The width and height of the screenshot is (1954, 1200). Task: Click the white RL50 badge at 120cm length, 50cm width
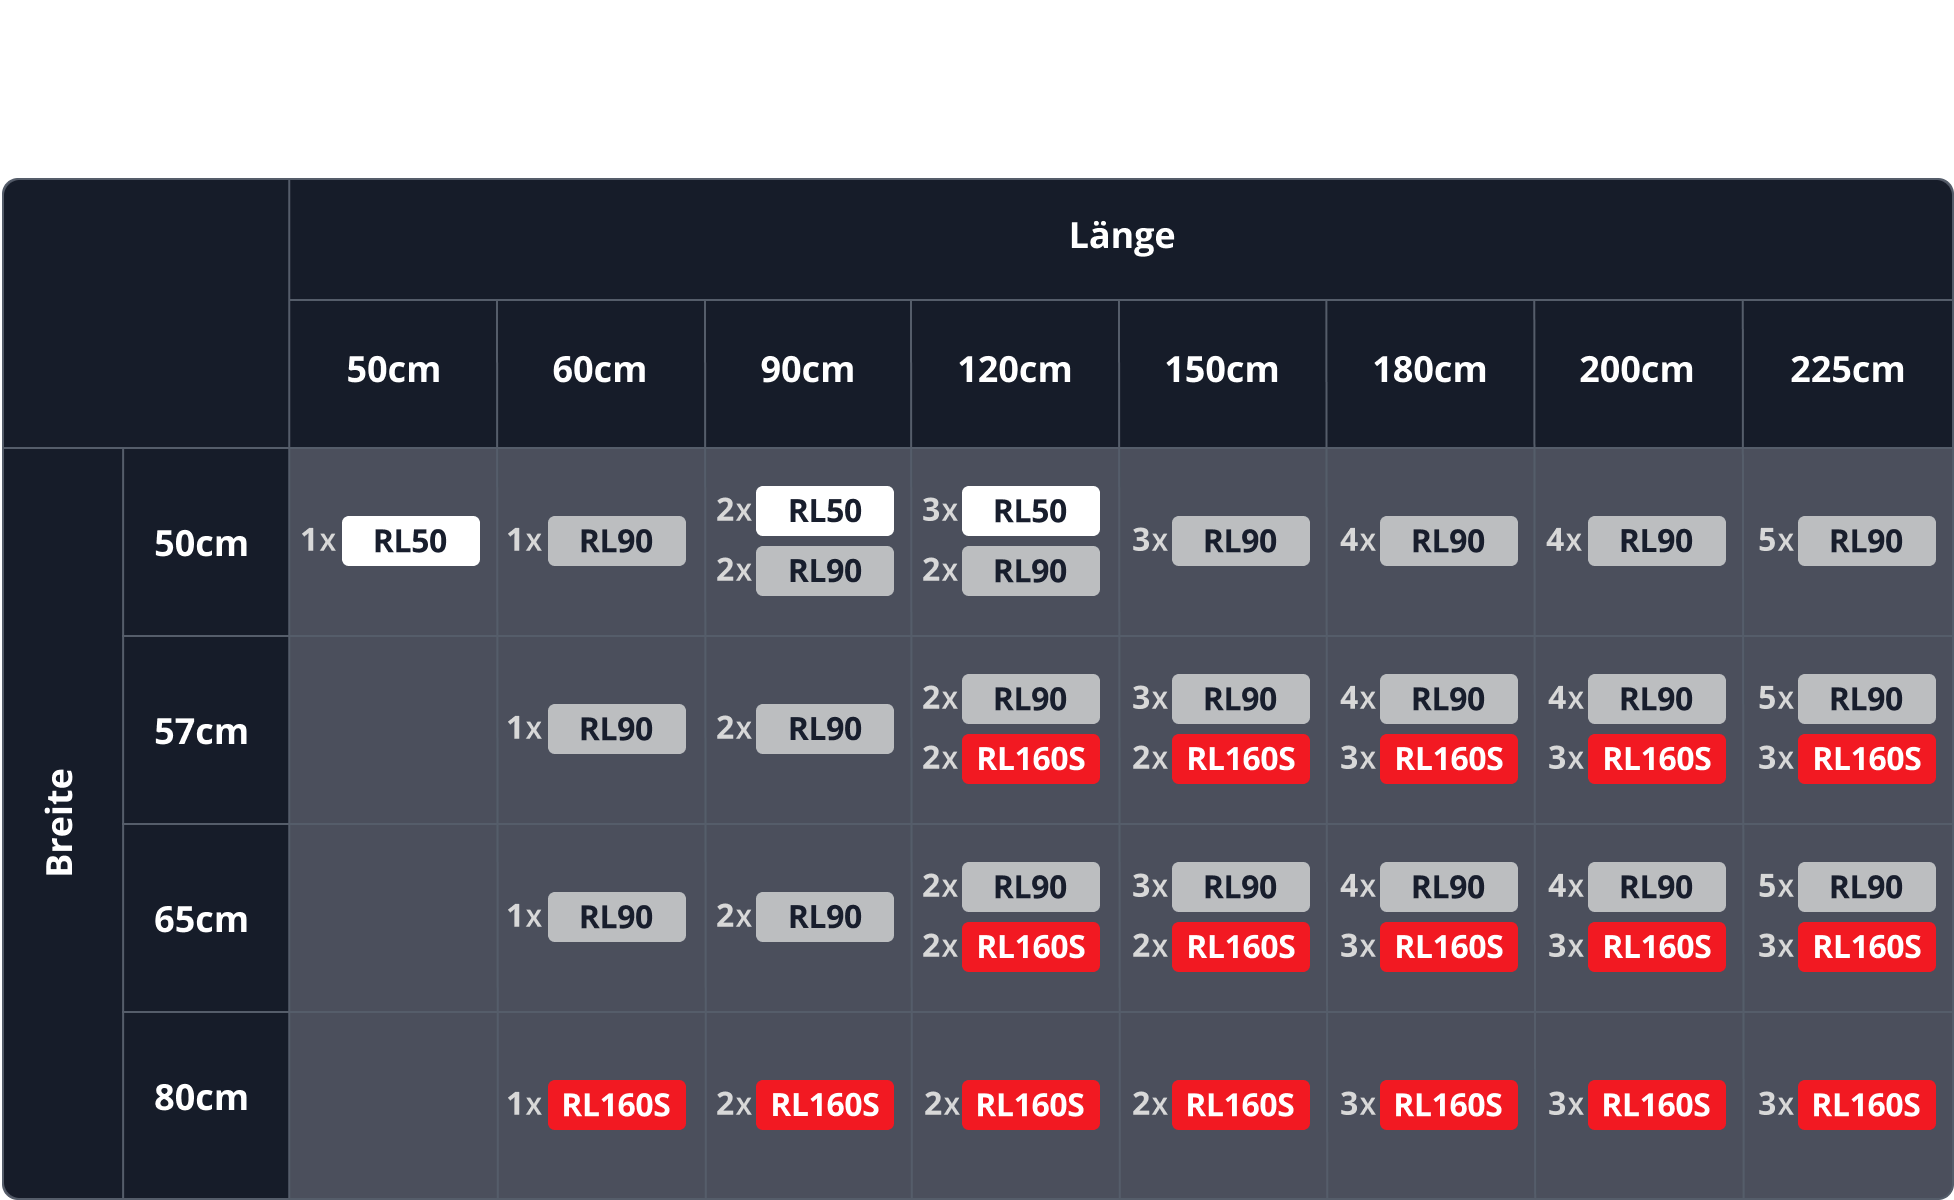tap(1030, 511)
